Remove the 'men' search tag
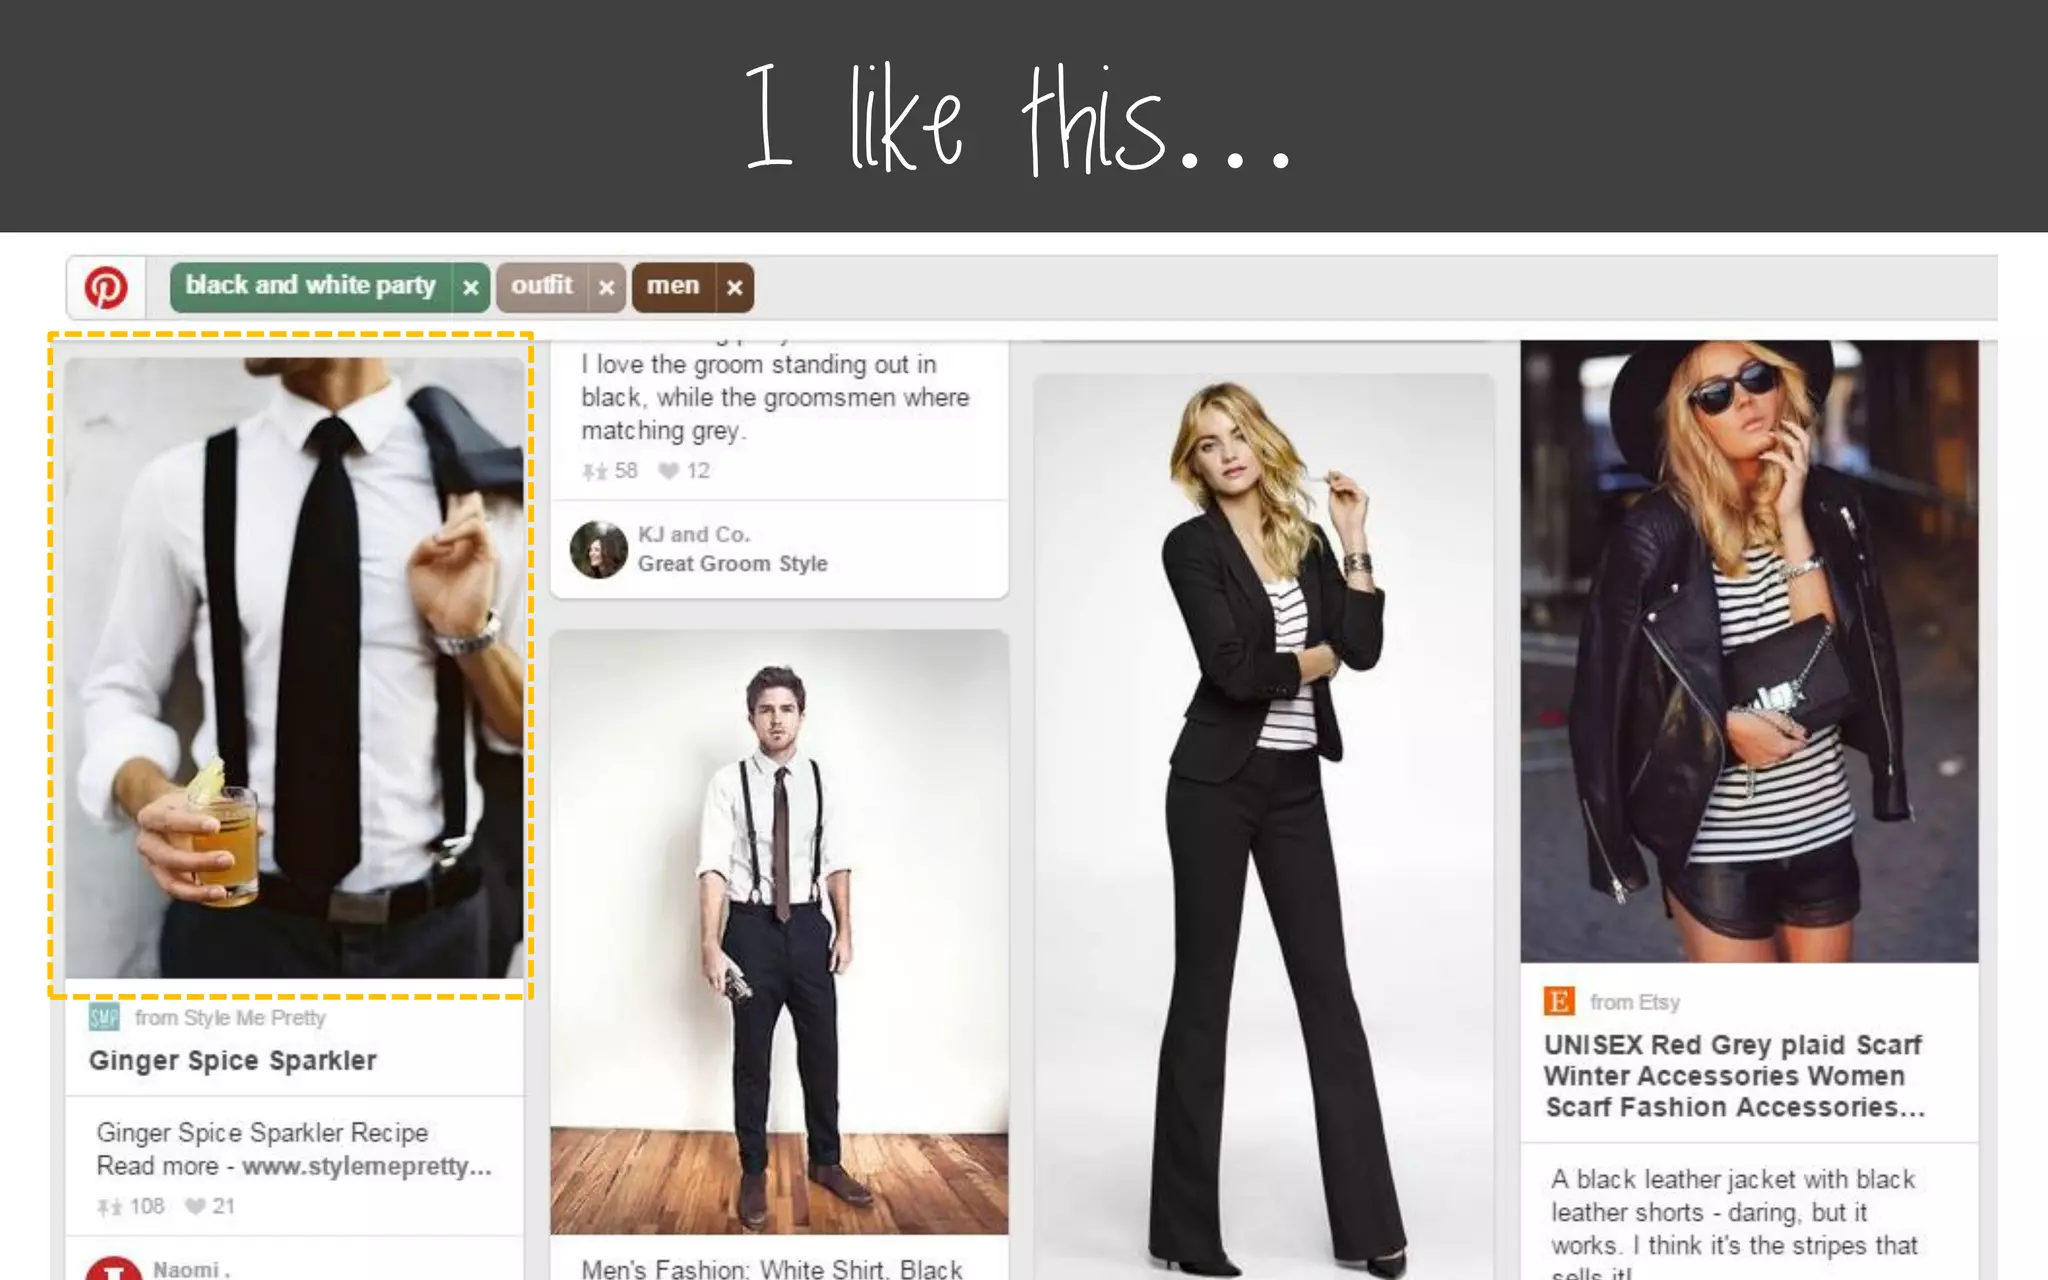Image resolution: width=2048 pixels, height=1280 pixels. (734, 288)
